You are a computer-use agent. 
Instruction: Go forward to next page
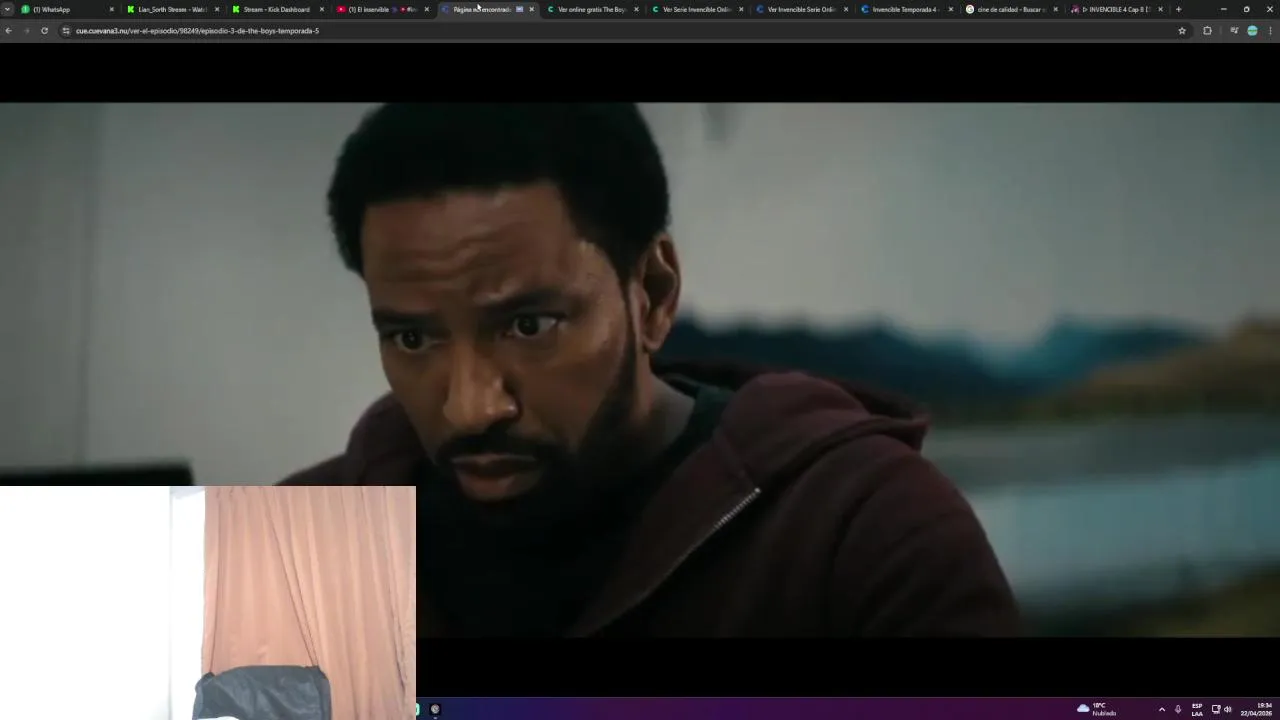tap(26, 31)
